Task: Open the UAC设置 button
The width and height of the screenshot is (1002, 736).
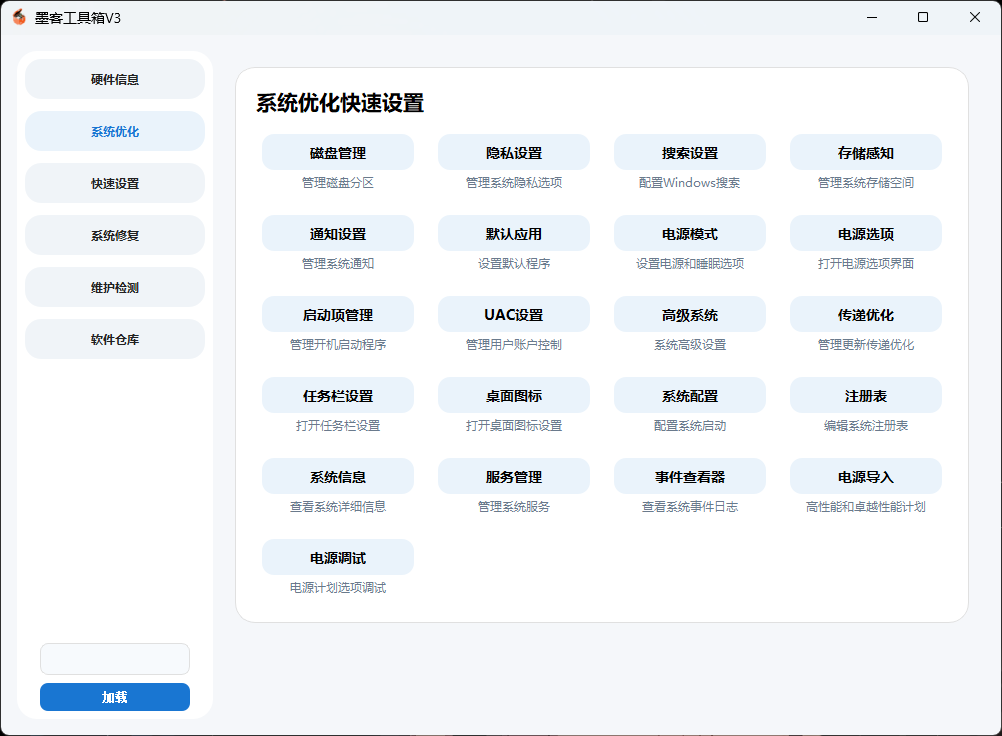Action: click(x=514, y=315)
